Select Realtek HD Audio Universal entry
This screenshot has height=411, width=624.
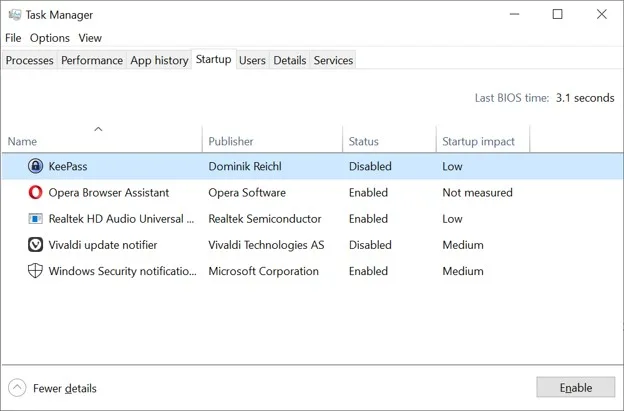click(x=121, y=219)
